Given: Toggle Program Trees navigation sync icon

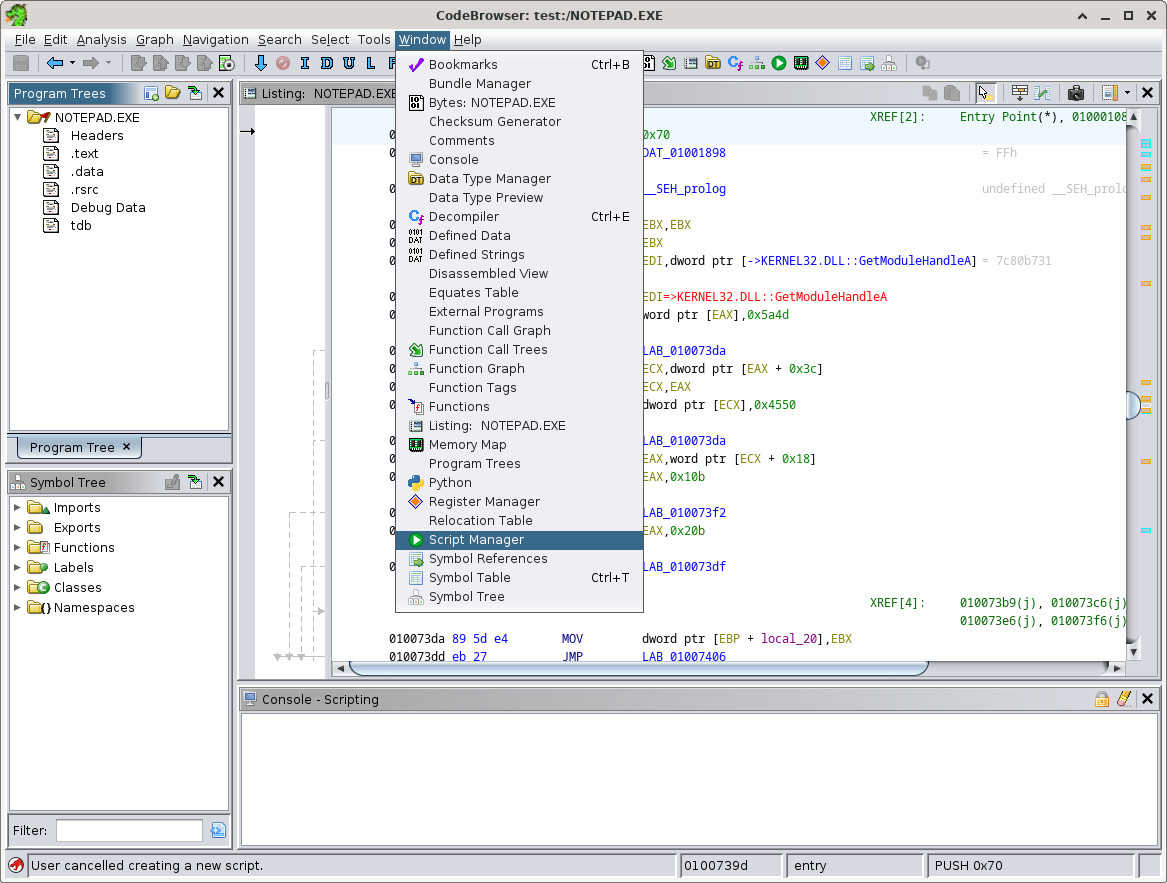Looking at the screenshot, I should coord(195,93).
